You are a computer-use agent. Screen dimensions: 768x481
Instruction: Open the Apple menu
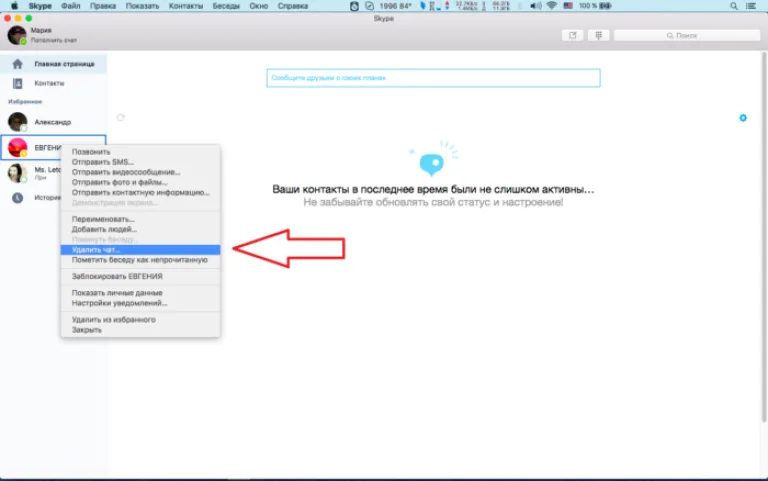(x=14, y=6)
